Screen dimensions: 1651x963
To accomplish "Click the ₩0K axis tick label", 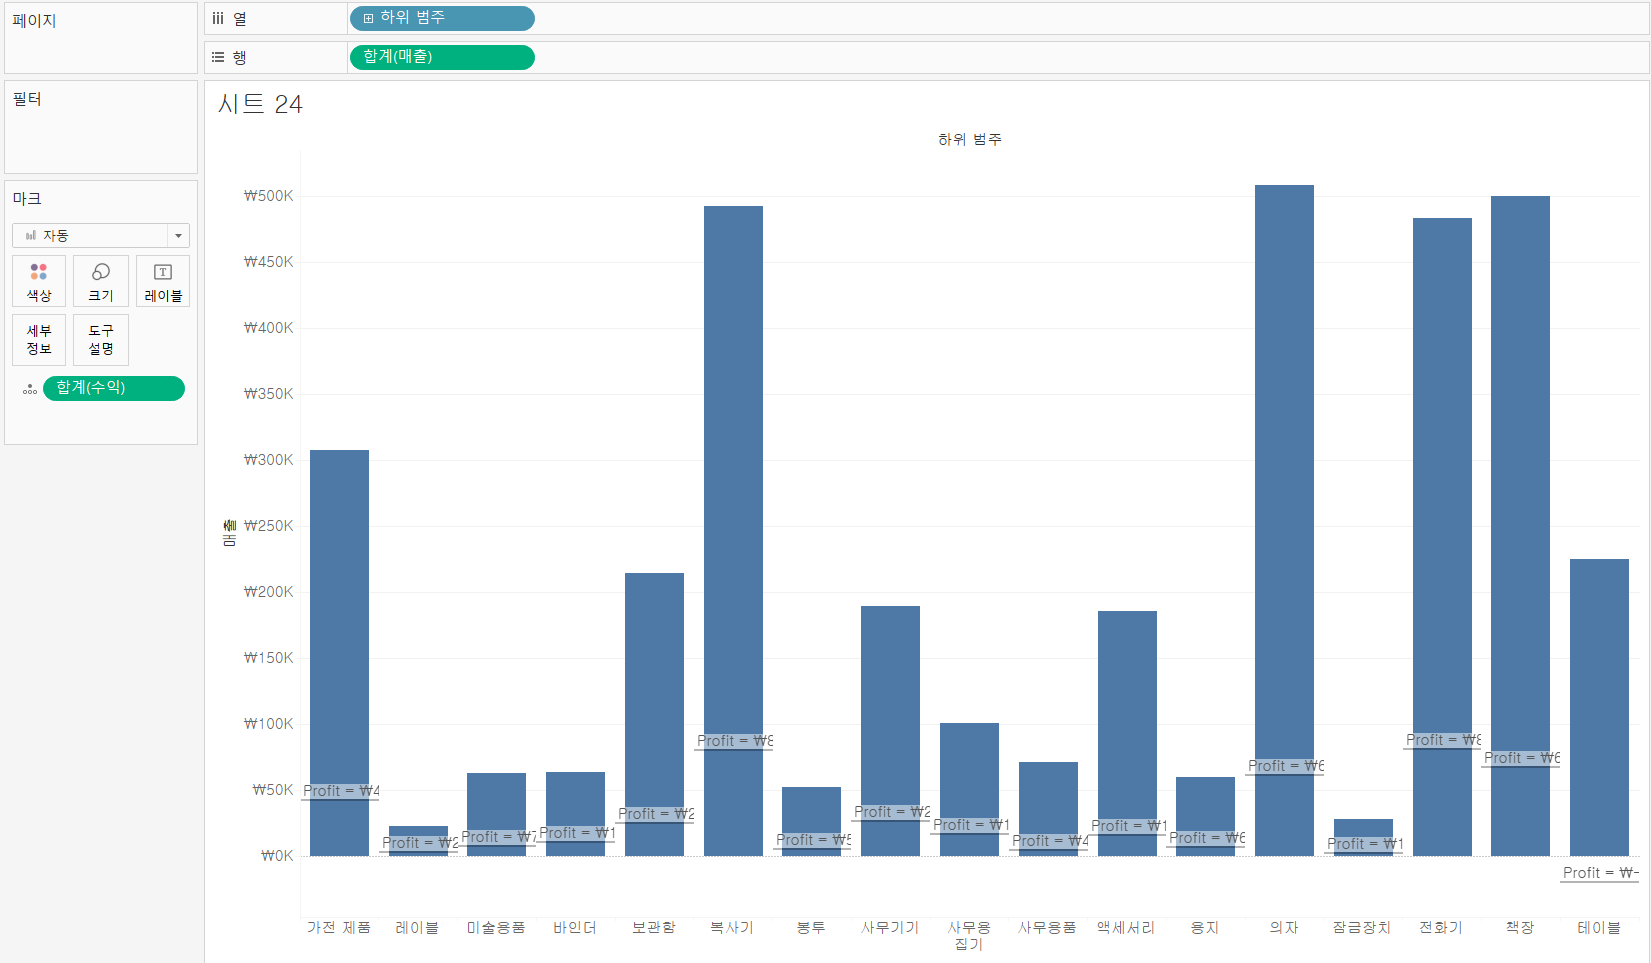I will point(277,856).
